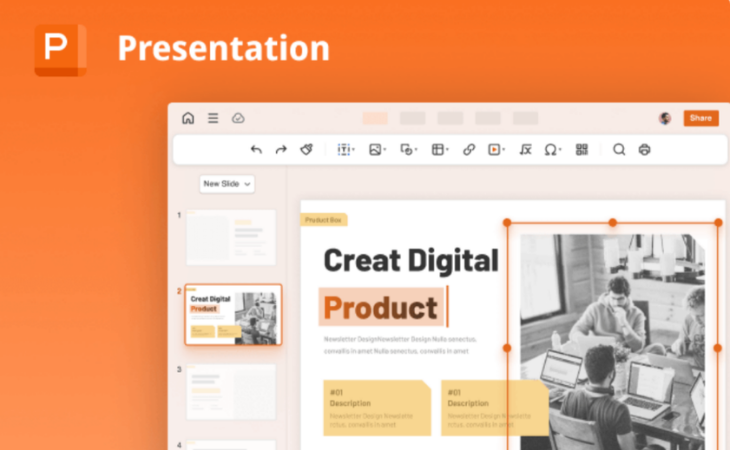The height and width of the screenshot is (450, 730).
Task: Insert a formula equation
Action: [x=526, y=149]
